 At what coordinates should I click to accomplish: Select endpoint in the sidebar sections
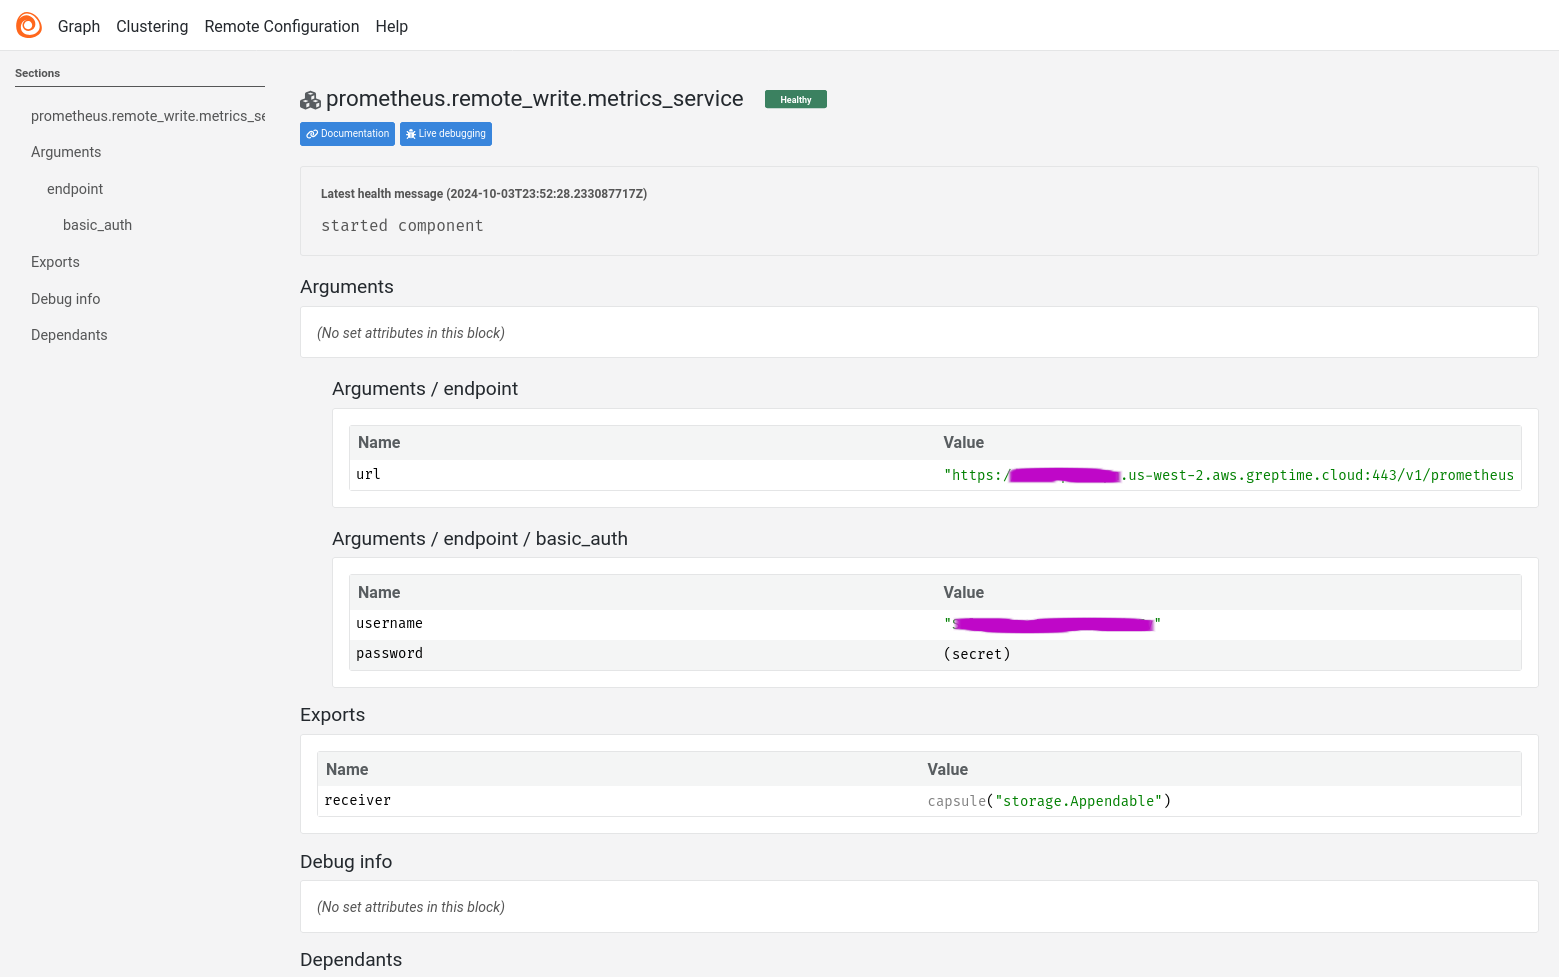pos(75,189)
